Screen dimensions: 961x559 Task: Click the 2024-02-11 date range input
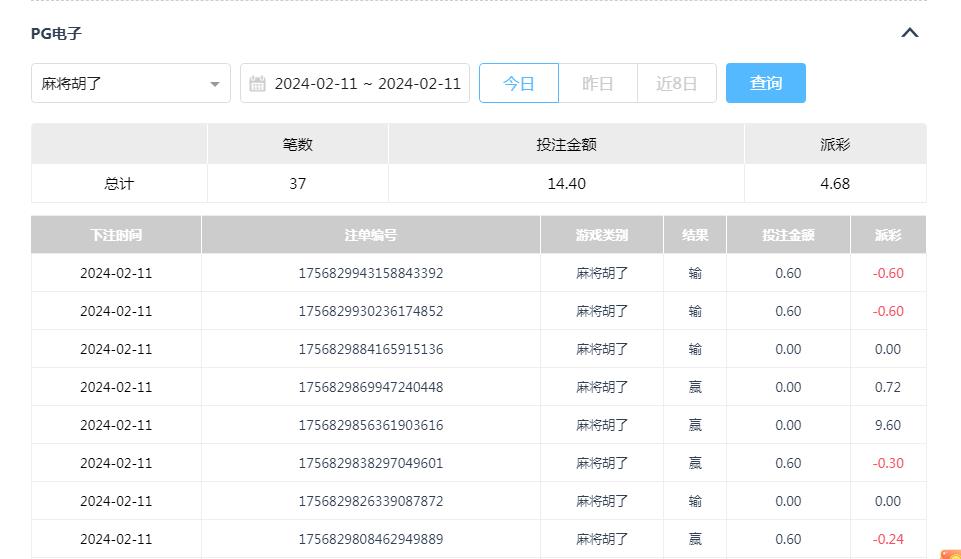[x=367, y=84]
